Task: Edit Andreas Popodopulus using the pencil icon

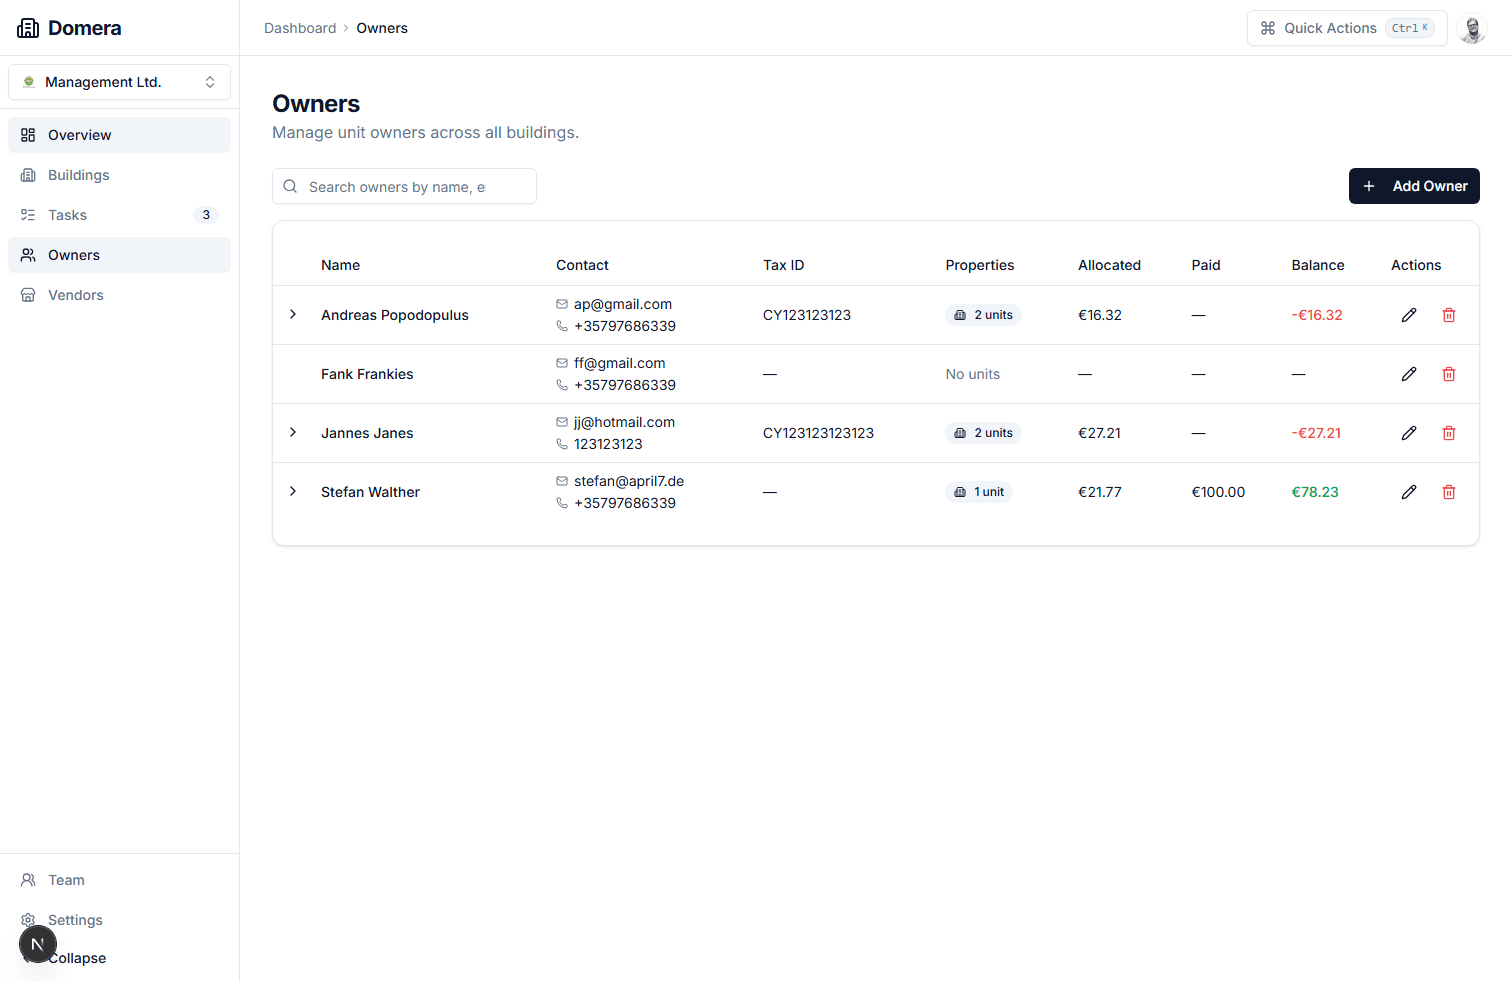Action: pos(1409,314)
